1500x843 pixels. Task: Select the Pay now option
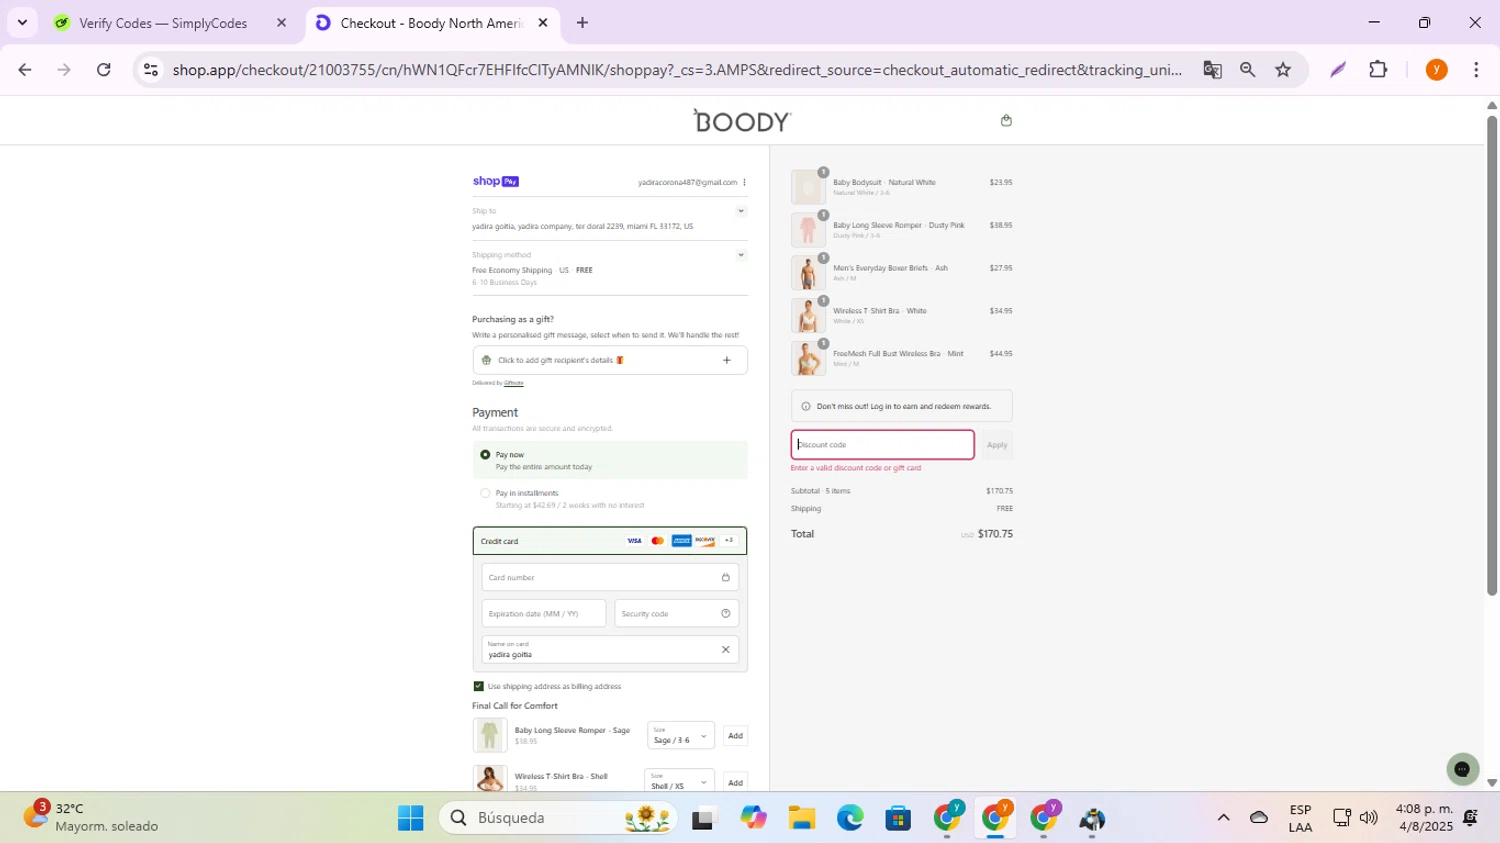485,454
